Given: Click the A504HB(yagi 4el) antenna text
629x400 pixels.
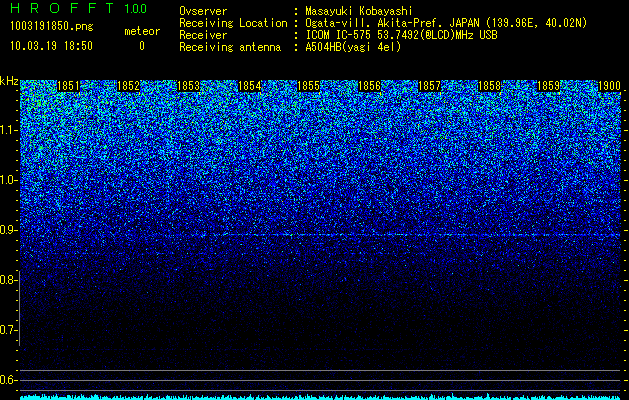Looking at the screenshot, I should point(353,47).
